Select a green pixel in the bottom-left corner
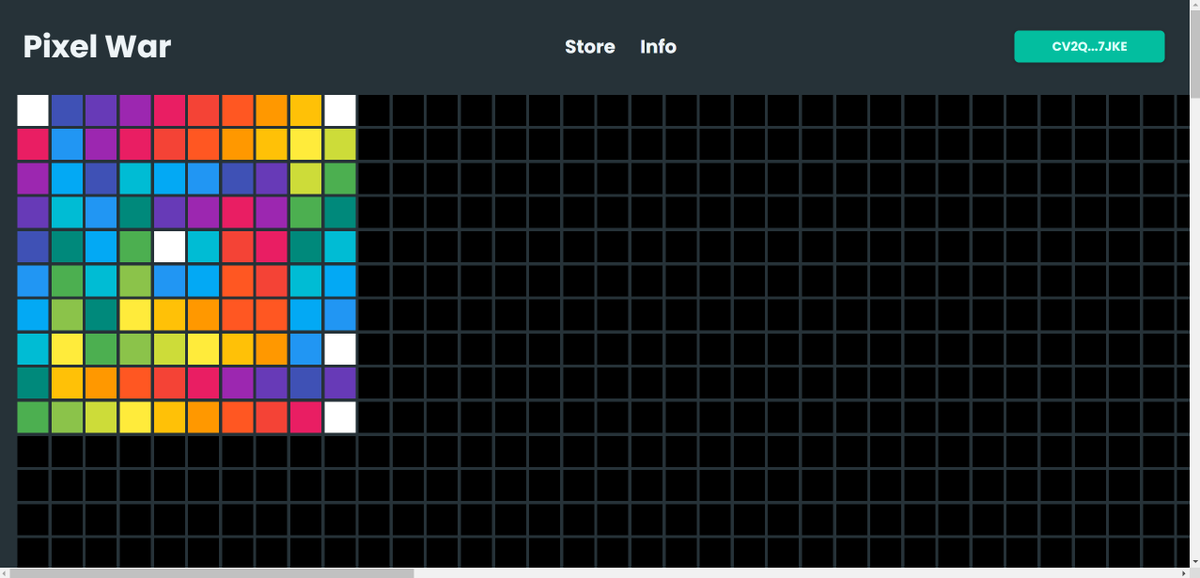1200x578 pixels. (x=34, y=417)
